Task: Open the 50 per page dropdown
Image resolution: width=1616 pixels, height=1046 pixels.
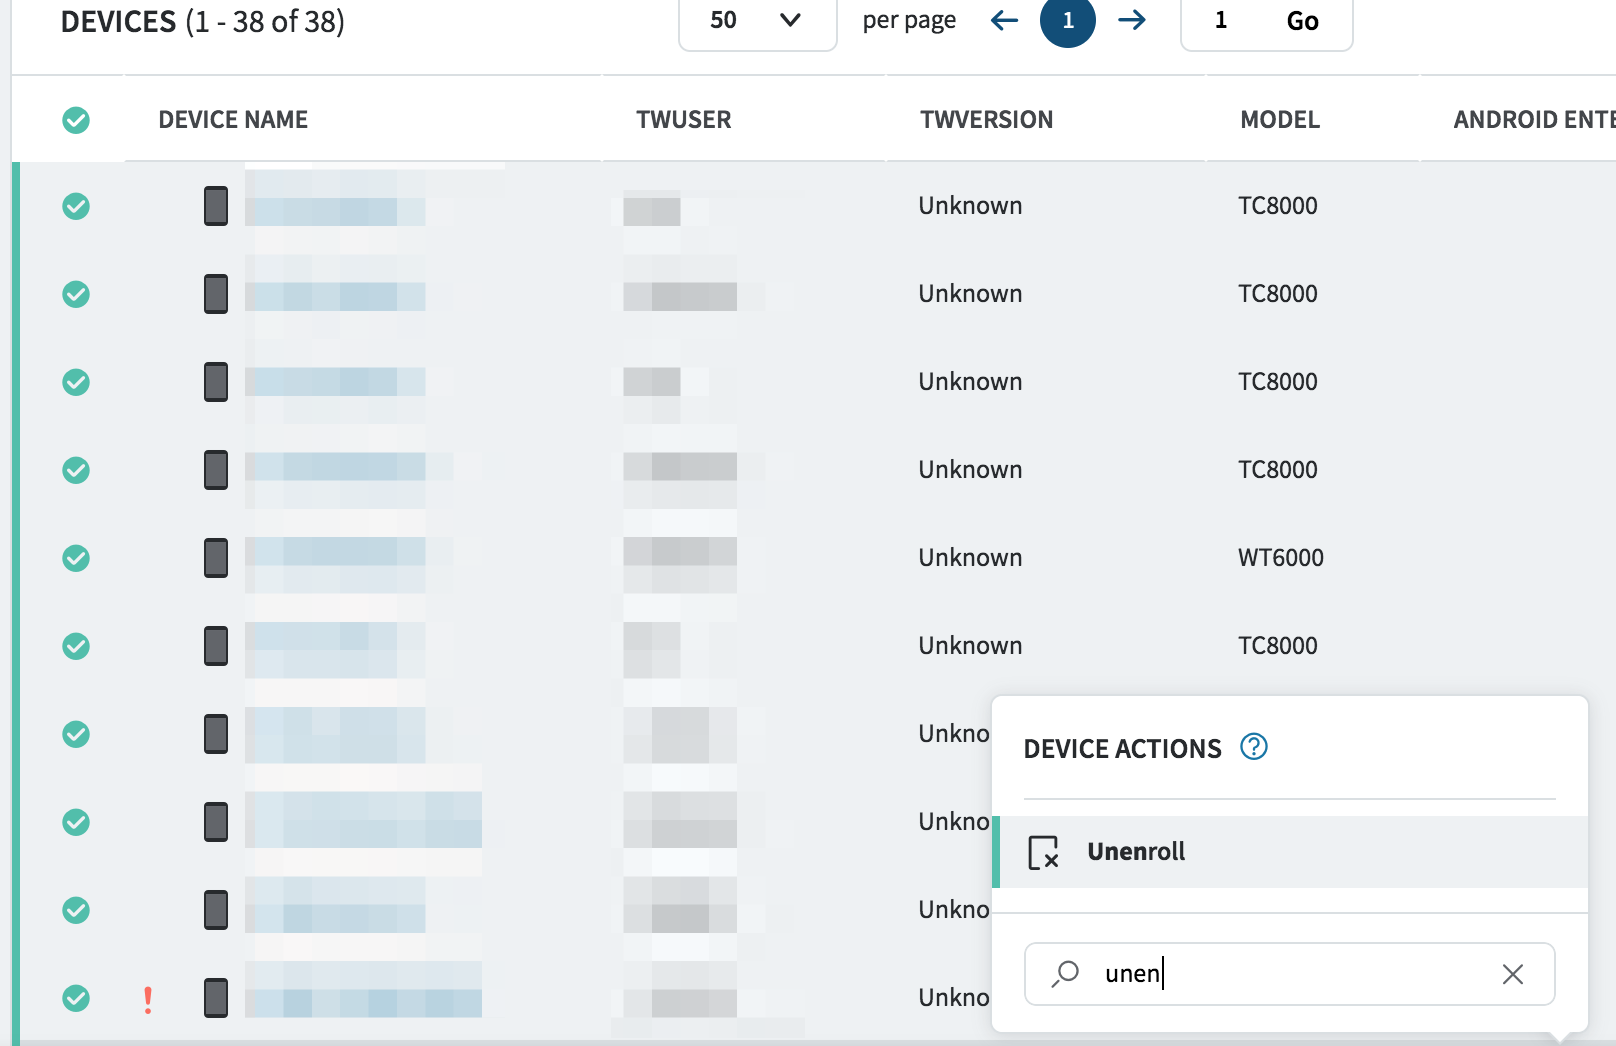Action: [x=757, y=21]
